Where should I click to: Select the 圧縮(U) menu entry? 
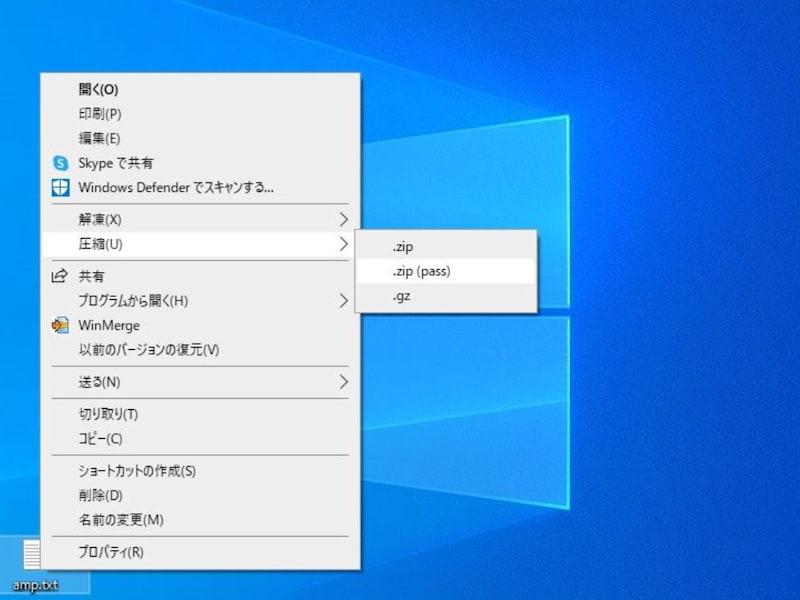click(x=200, y=244)
